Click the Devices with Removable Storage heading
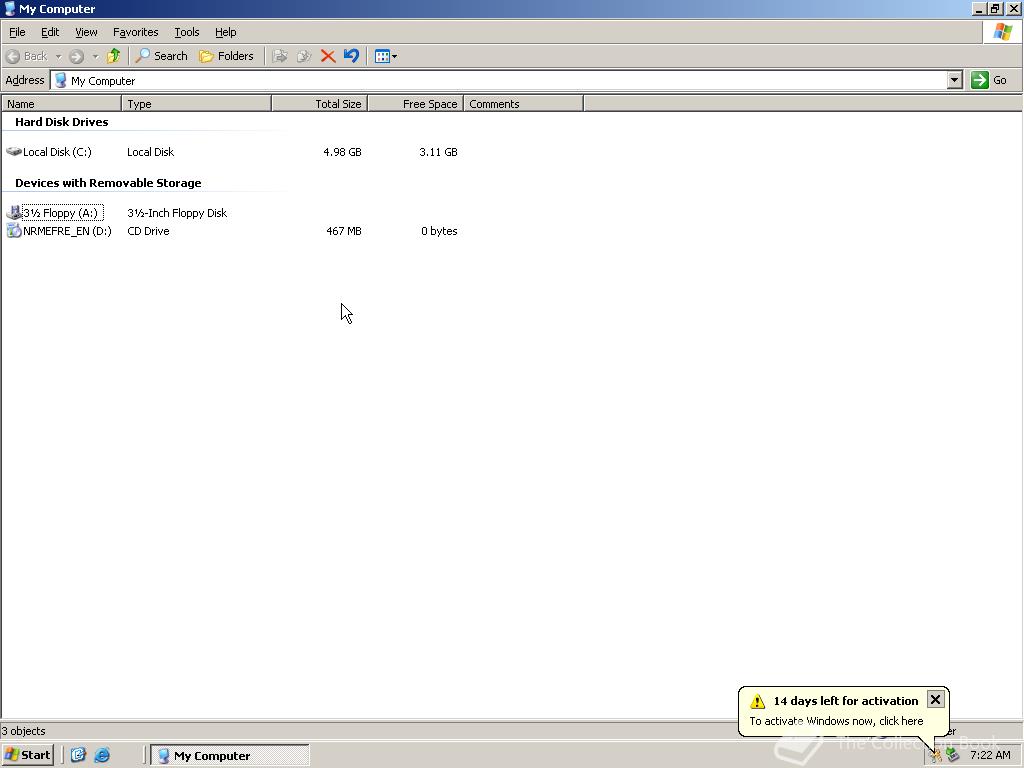The image size is (1024, 768). coord(108,183)
